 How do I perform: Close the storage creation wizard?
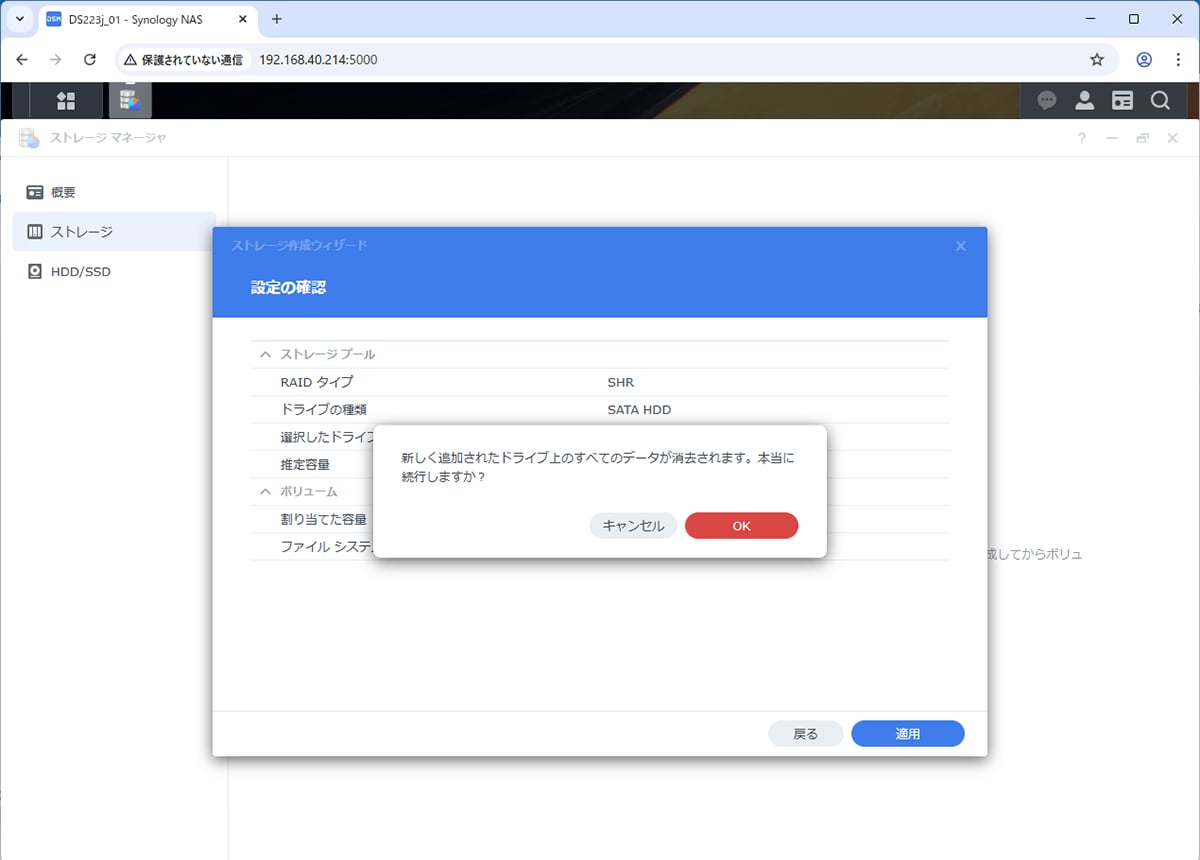[x=961, y=246]
